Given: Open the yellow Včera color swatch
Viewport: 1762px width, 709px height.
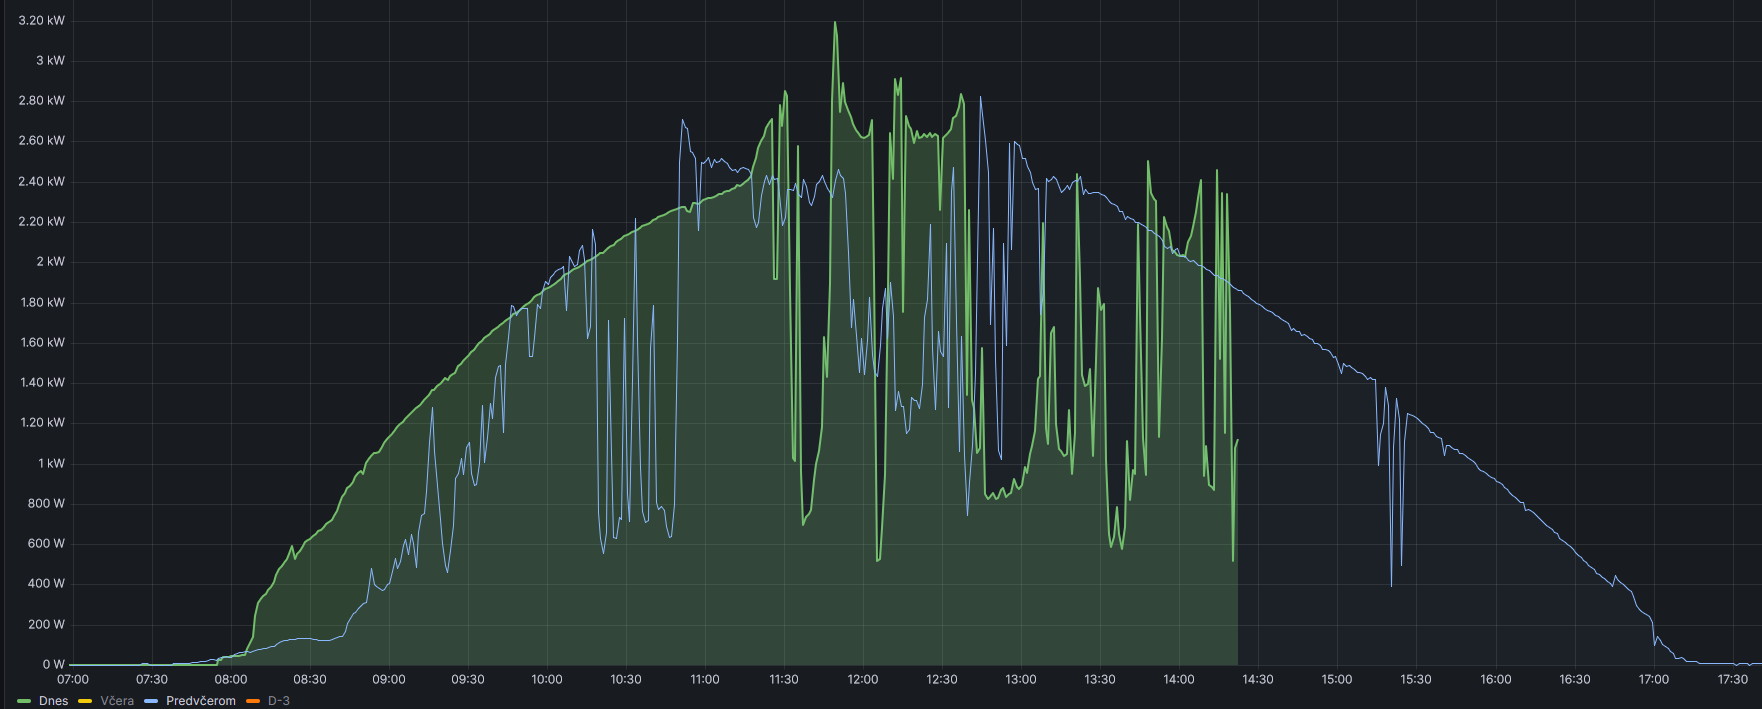Looking at the screenshot, I should (85, 701).
